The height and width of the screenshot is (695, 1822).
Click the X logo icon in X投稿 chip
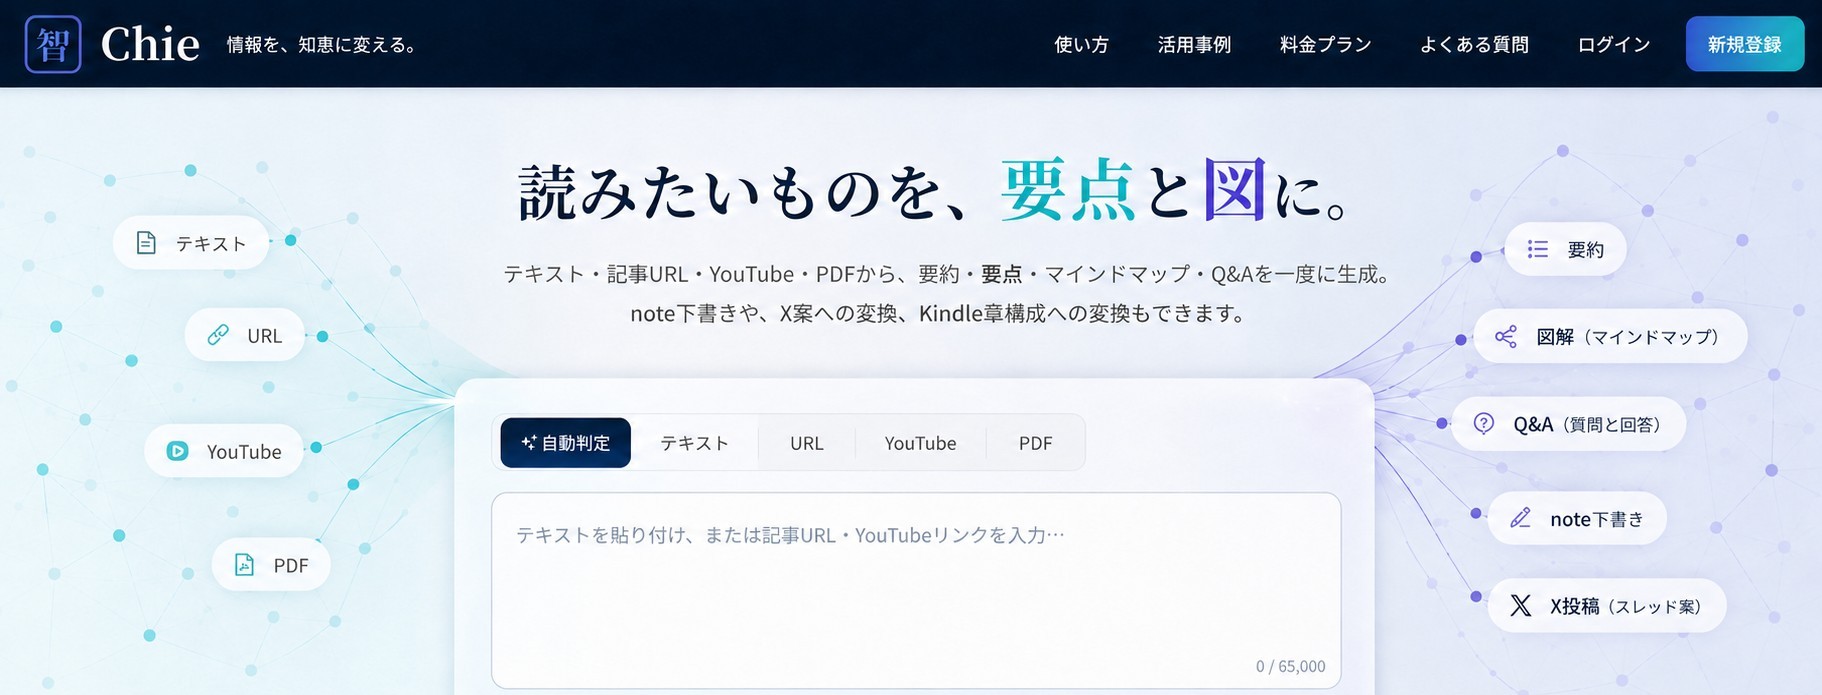click(x=1521, y=605)
